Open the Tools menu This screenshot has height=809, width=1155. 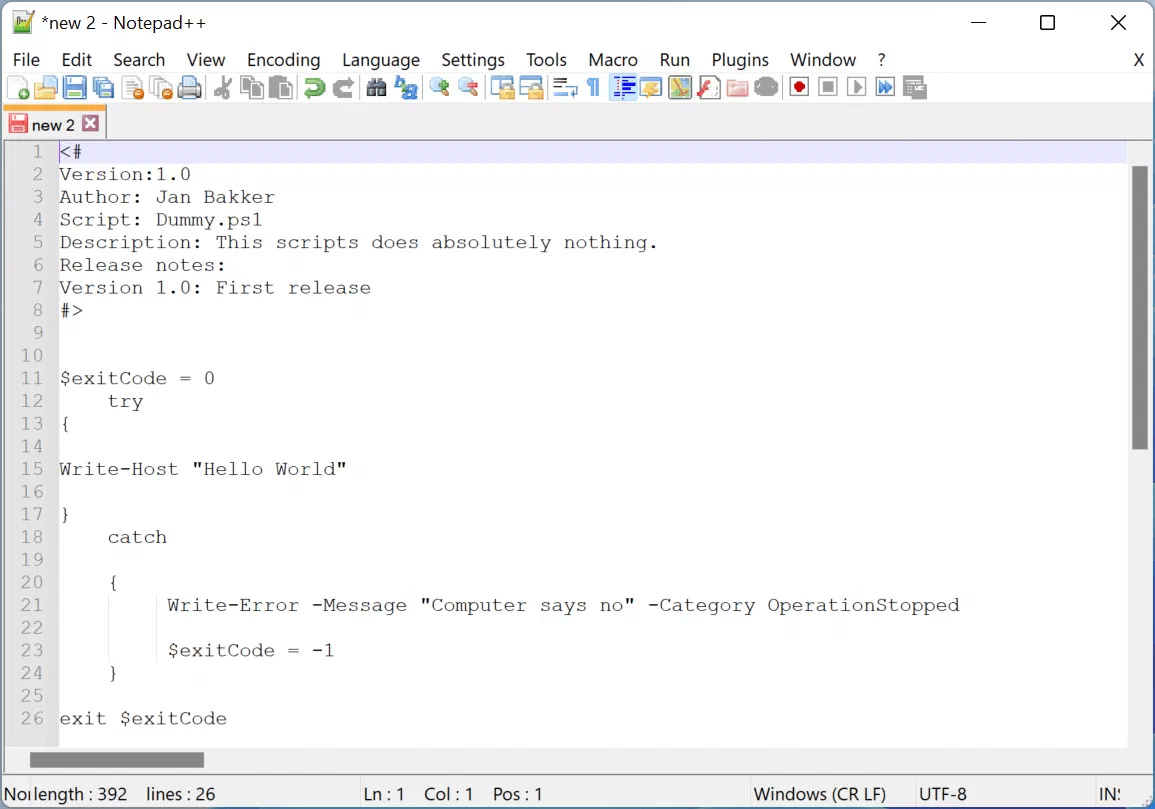pyautogui.click(x=546, y=60)
